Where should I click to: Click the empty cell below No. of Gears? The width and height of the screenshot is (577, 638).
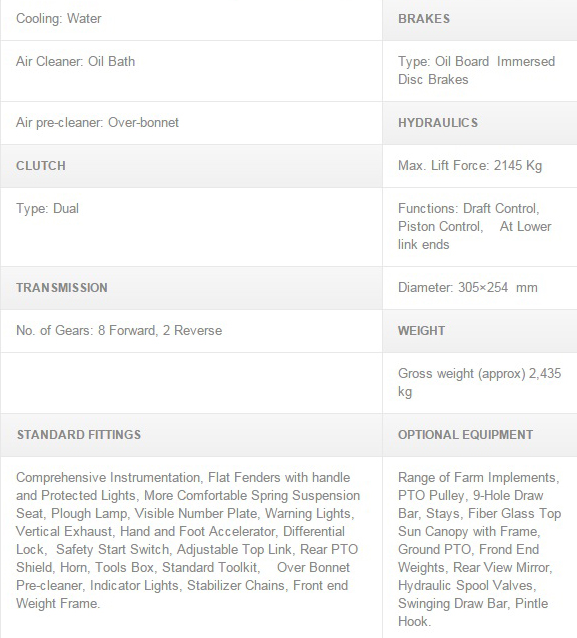pyautogui.click(x=191, y=383)
